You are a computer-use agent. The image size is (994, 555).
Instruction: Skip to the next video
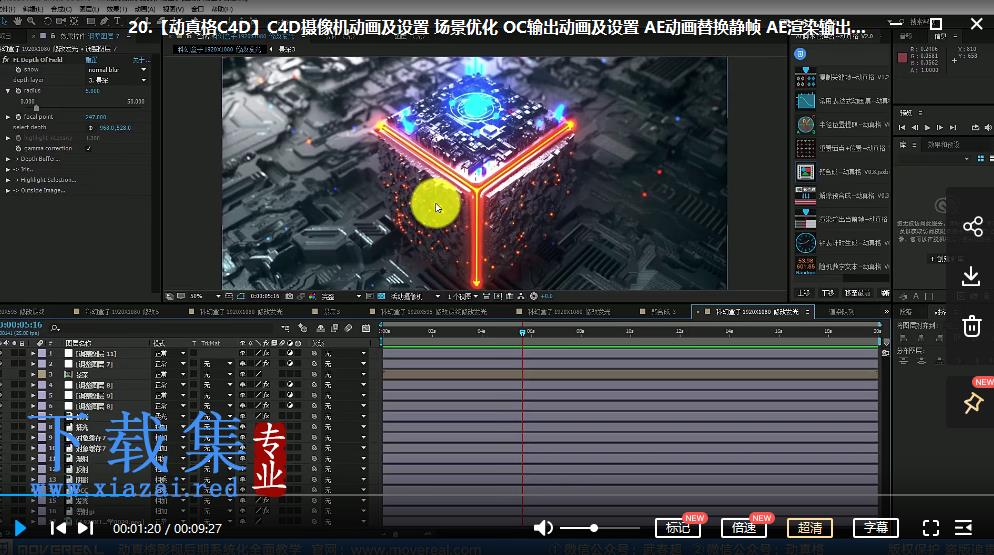[86, 528]
